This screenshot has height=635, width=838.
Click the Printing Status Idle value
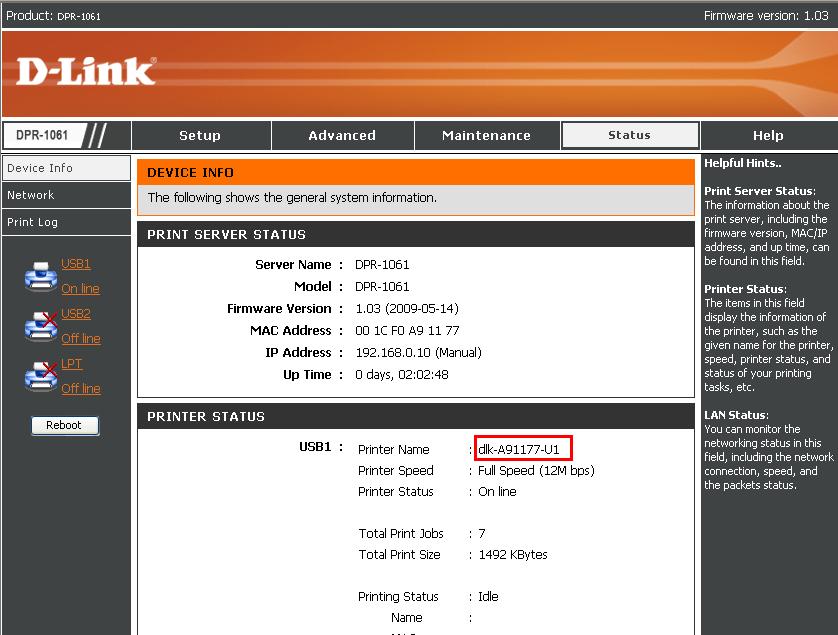488,597
